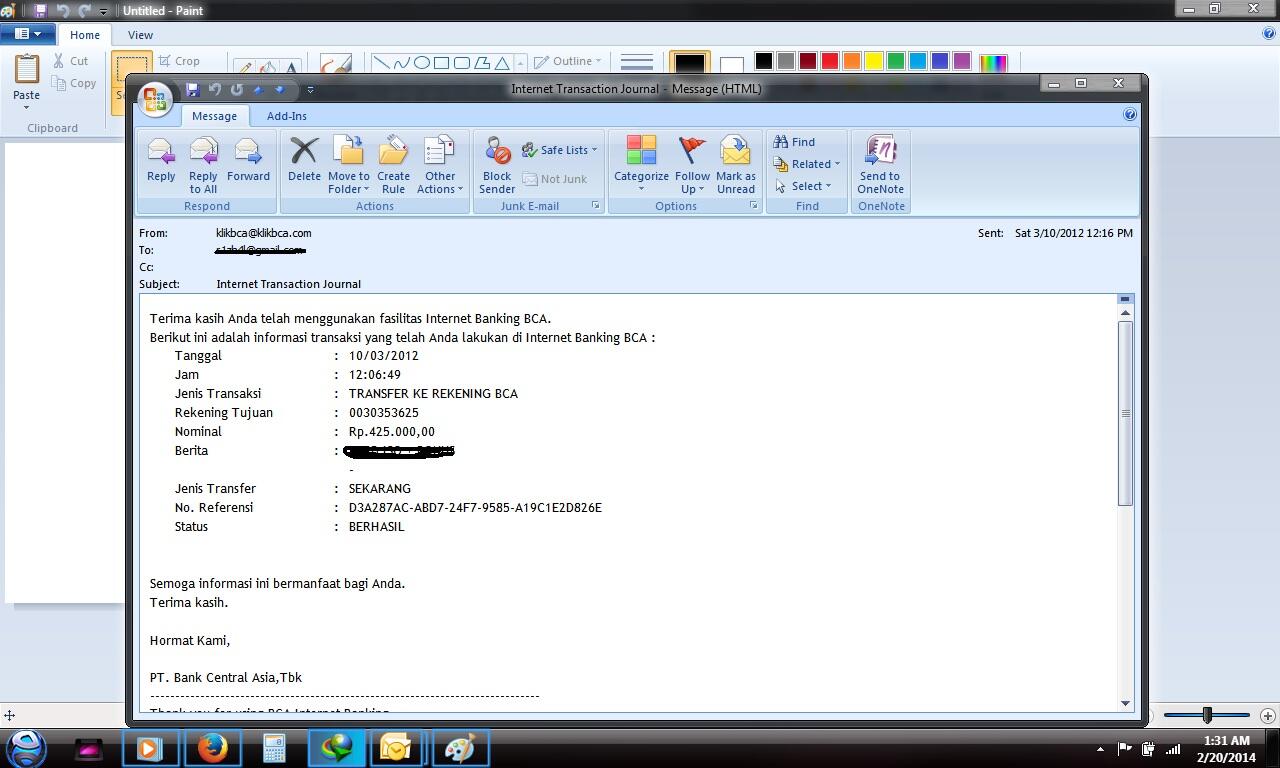This screenshot has height=768, width=1280.
Task: Customize the Outlook quick access toolbar
Action: pyautogui.click(x=310, y=89)
